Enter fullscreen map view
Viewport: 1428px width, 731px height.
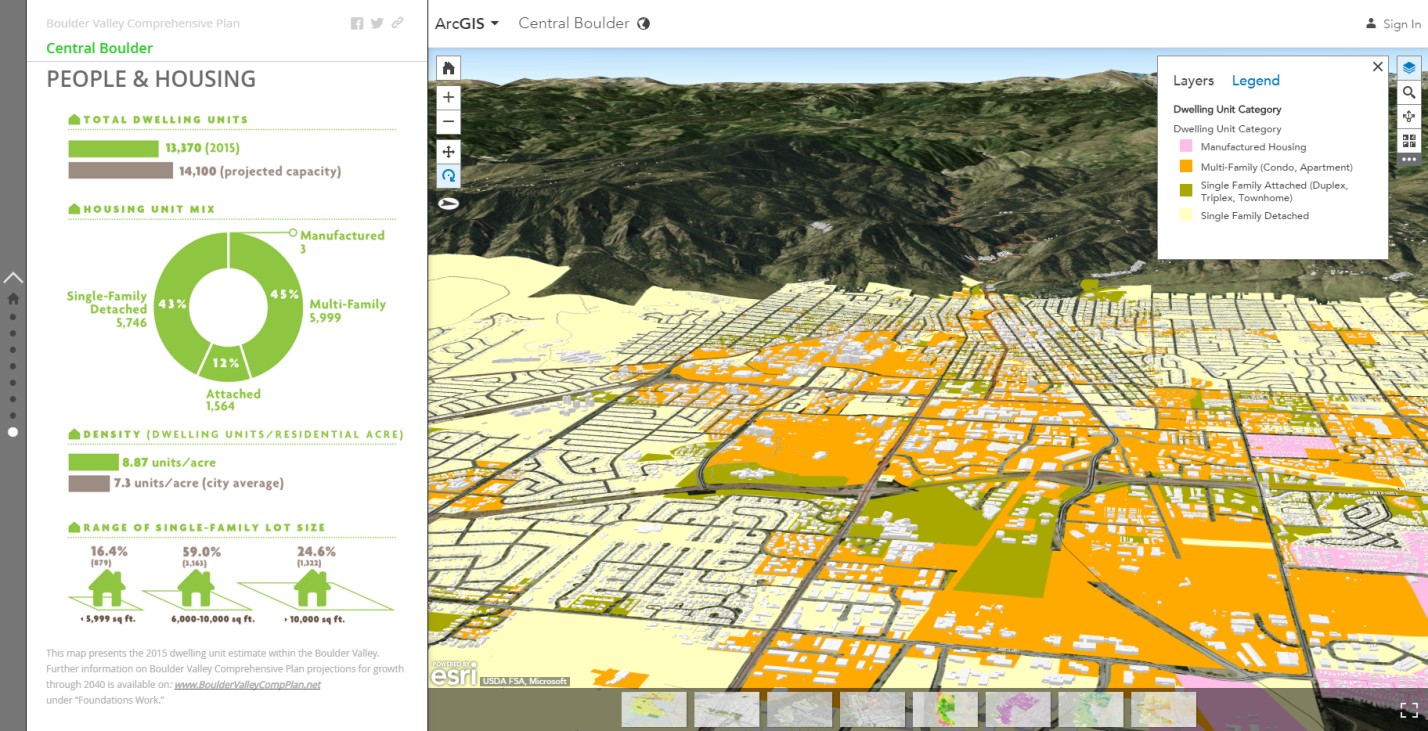click(1408, 711)
